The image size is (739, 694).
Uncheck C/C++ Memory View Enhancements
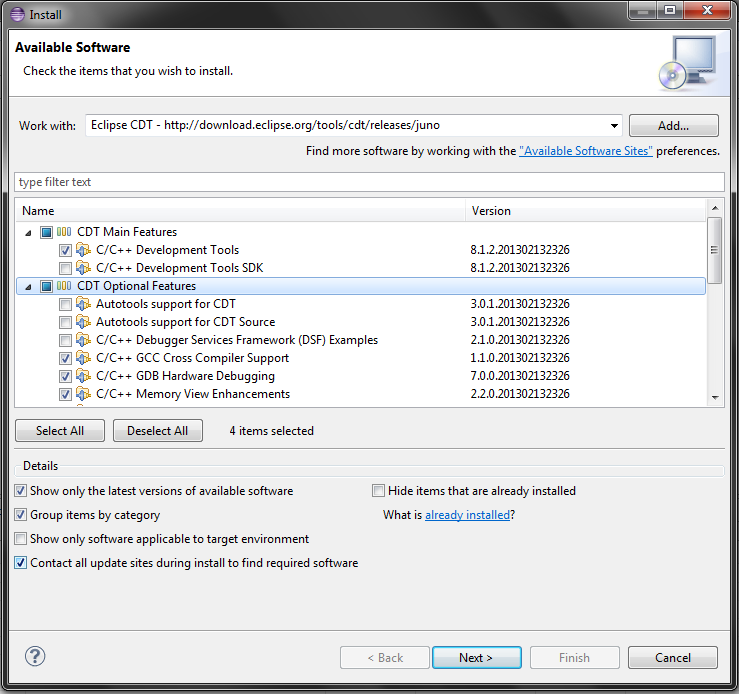pyautogui.click(x=66, y=394)
